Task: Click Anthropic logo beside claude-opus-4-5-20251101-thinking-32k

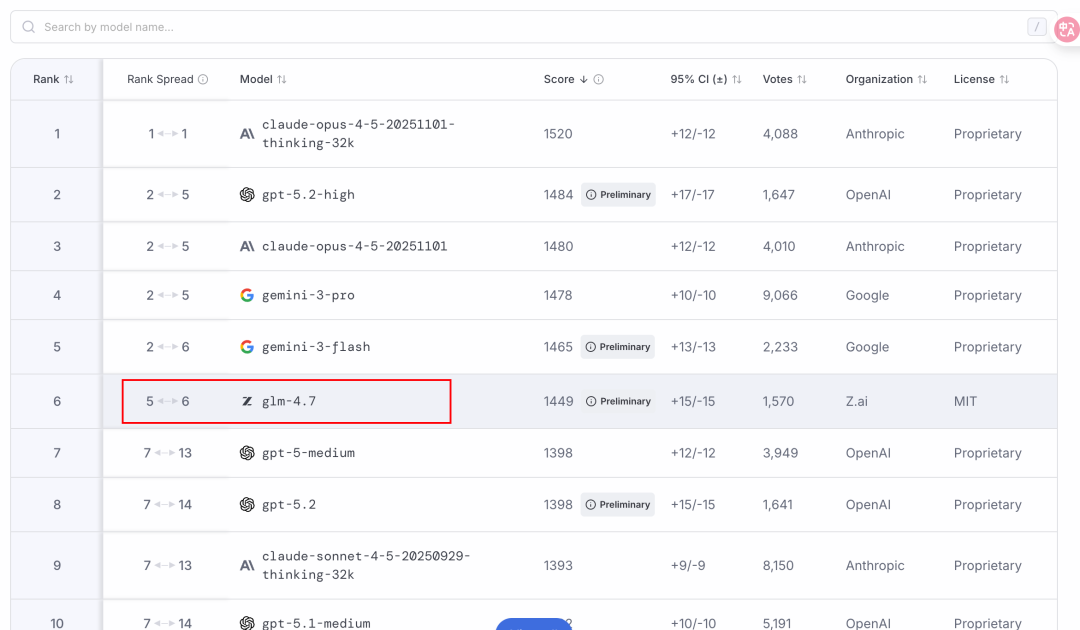Action: pos(247,134)
